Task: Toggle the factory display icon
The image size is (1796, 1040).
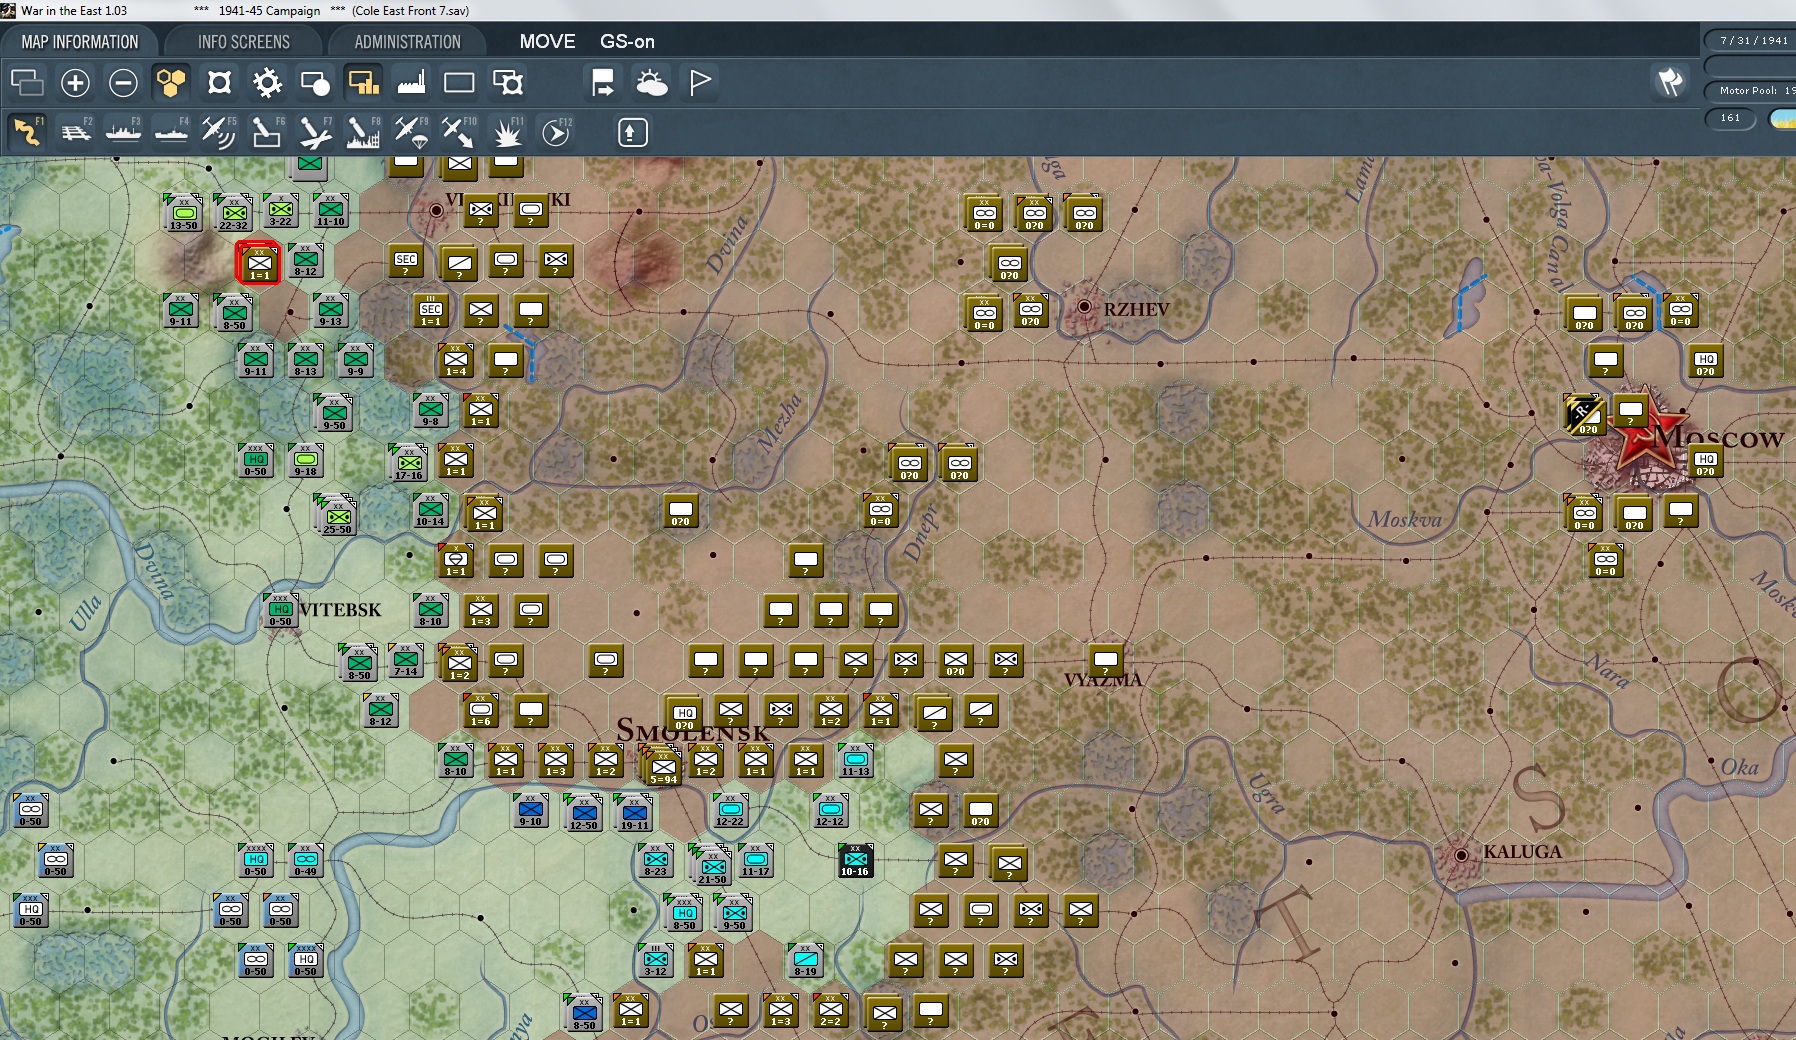Action: tap(411, 82)
